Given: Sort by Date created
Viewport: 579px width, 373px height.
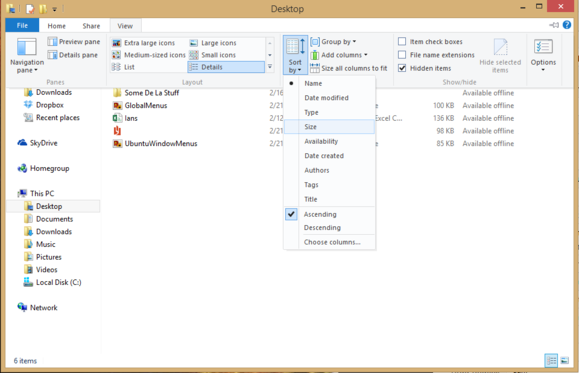Looking at the screenshot, I should [329, 156].
